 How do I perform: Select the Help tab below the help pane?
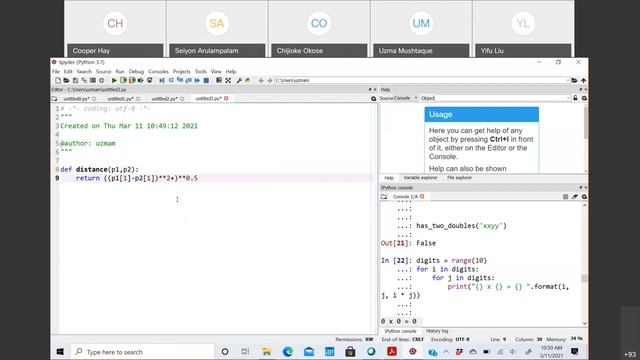389,178
